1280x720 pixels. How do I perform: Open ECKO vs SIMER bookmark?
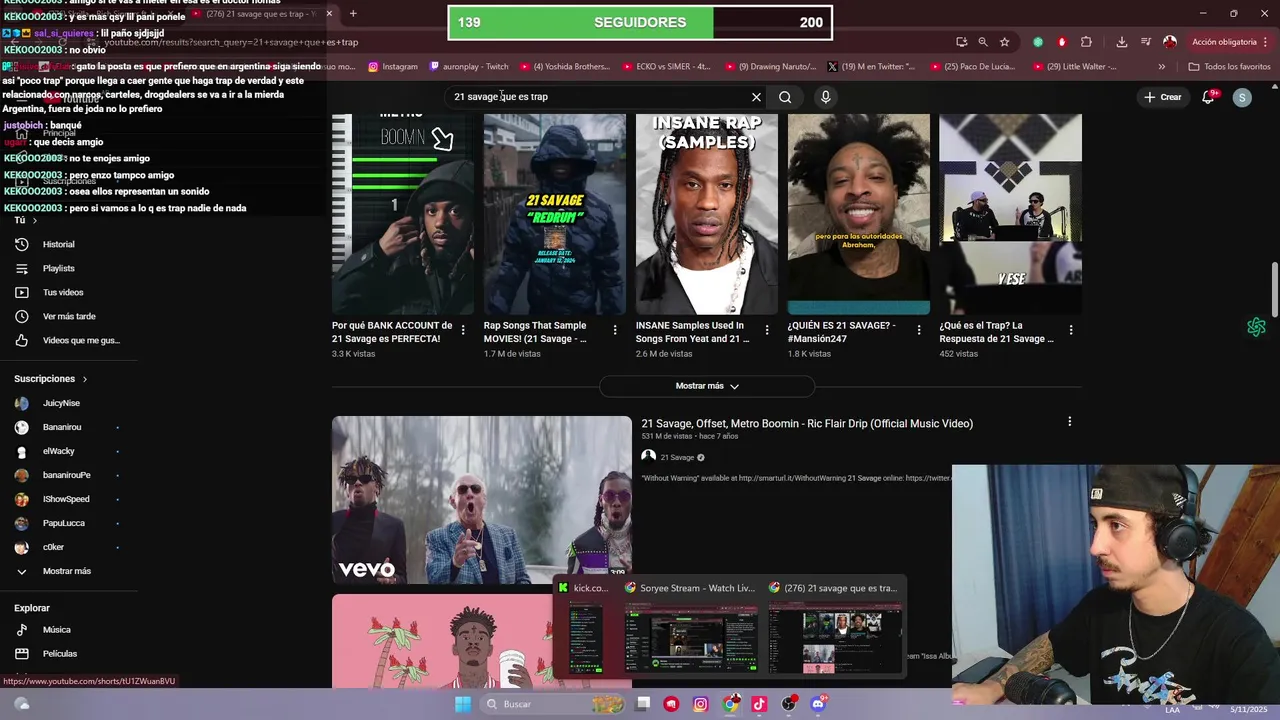point(666,67)
